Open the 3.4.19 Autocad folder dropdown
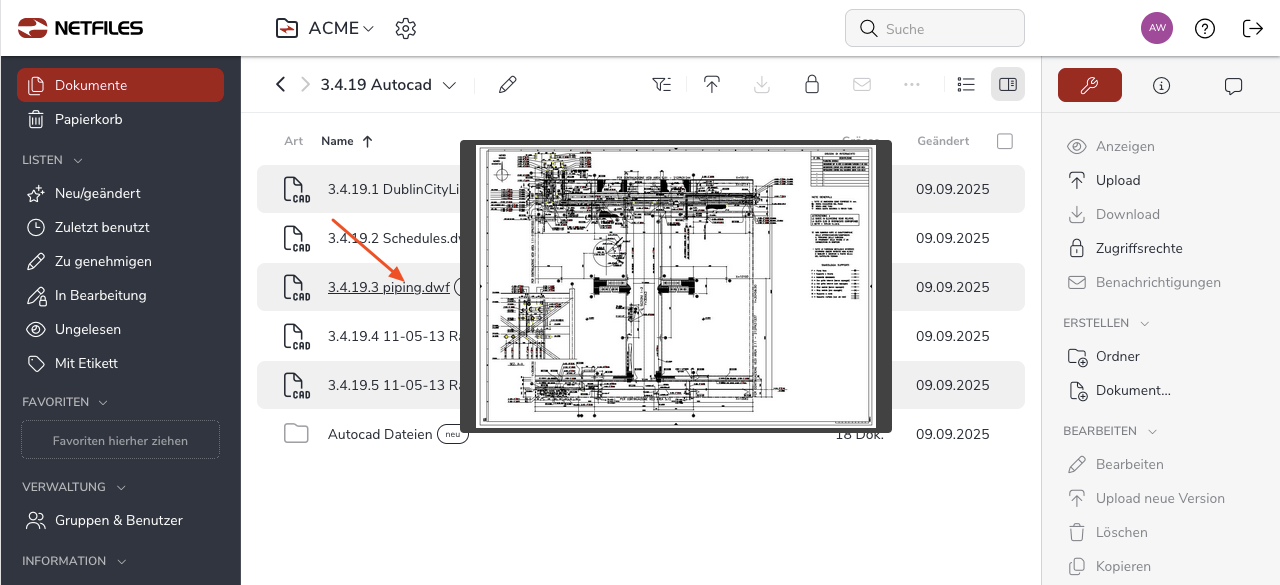The image size is (1280, 585). tap(449, 85)
